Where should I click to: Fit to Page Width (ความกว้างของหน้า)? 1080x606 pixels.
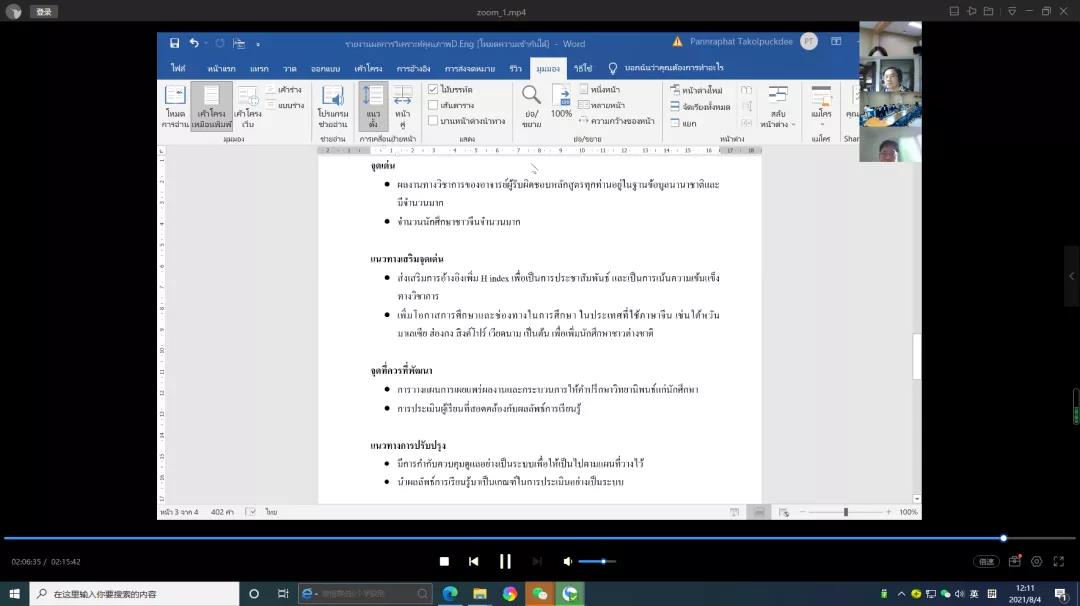coord(616,121)
